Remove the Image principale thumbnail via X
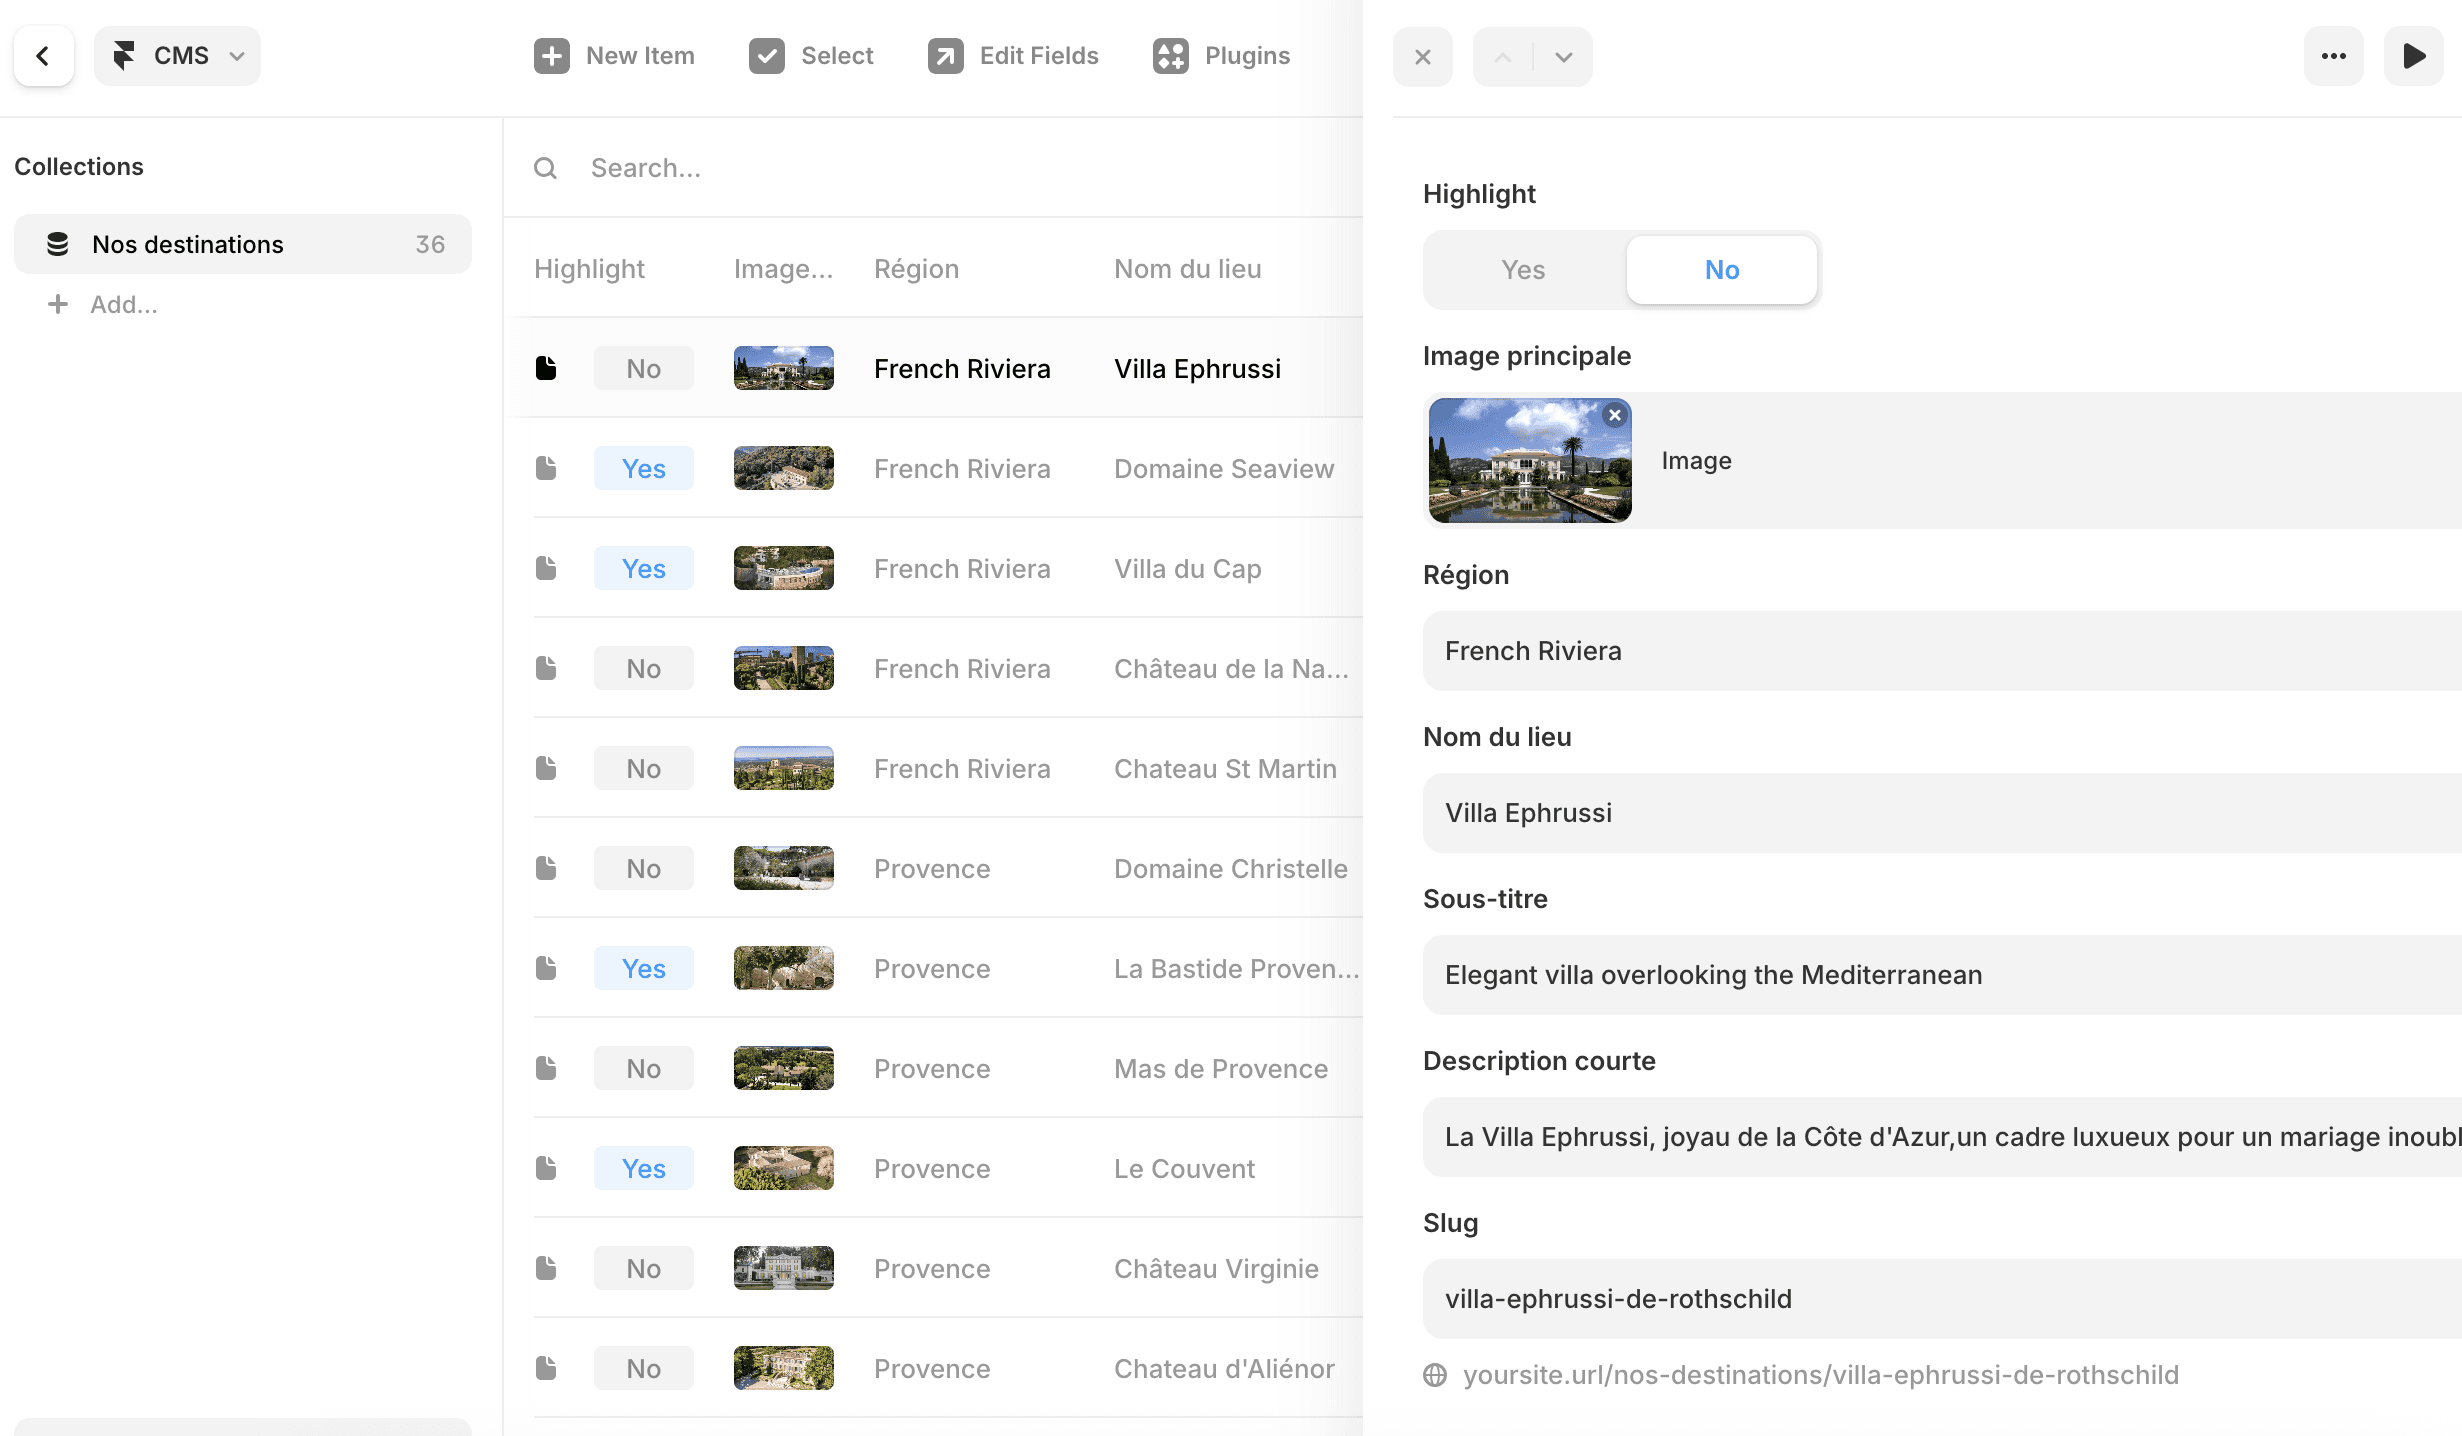This screenshot has height=1436, width=2462. point(1614,415)
